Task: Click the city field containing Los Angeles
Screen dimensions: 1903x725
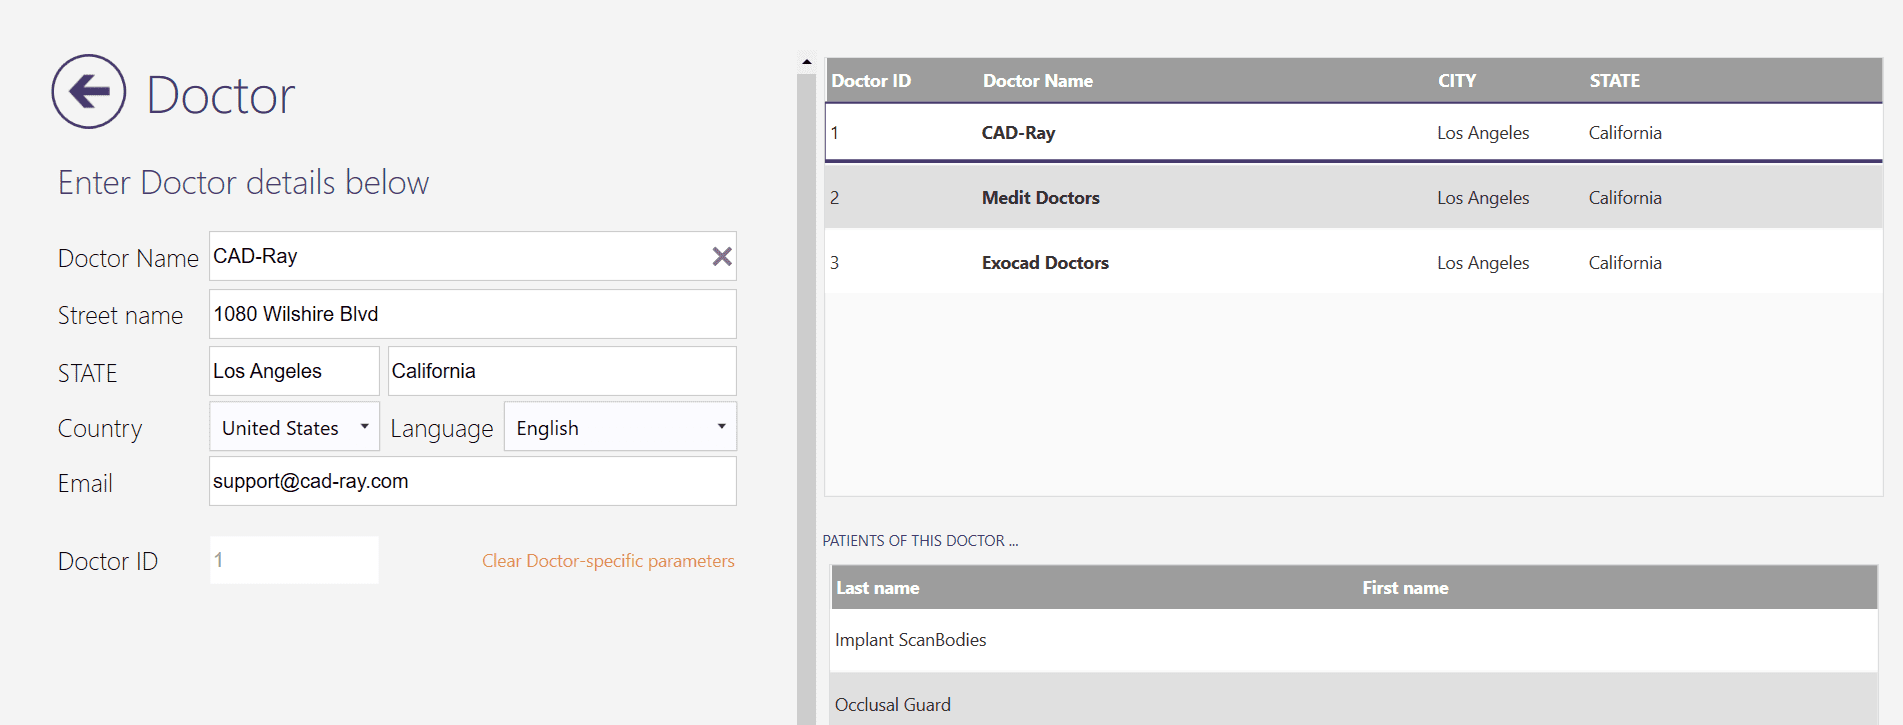Action: [294, 371]
